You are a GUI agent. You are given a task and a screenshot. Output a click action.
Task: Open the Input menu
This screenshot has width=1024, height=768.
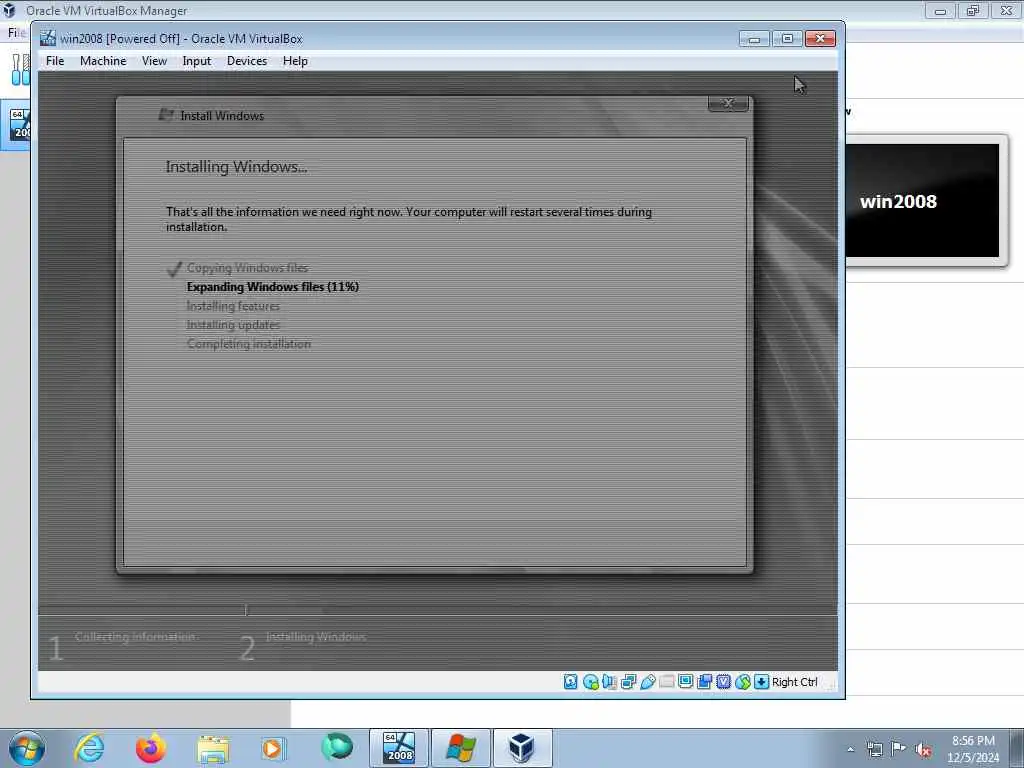pyautogui.click(x=197, y=61)
